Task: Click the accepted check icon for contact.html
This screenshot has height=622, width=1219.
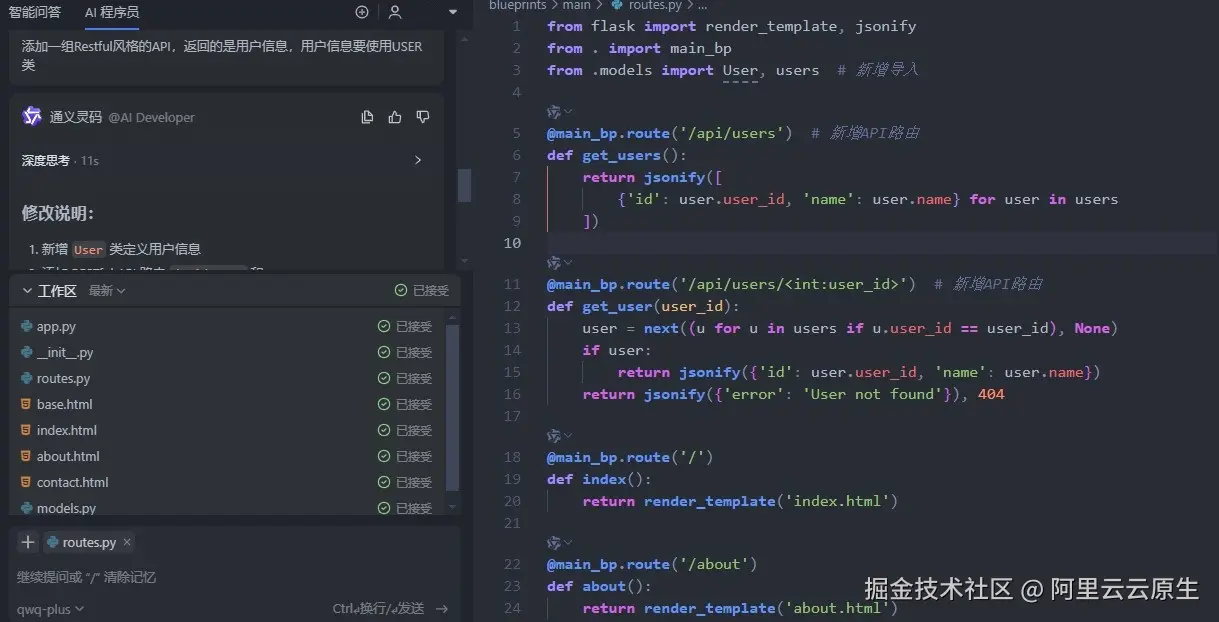Action: (x=384, y=482)
